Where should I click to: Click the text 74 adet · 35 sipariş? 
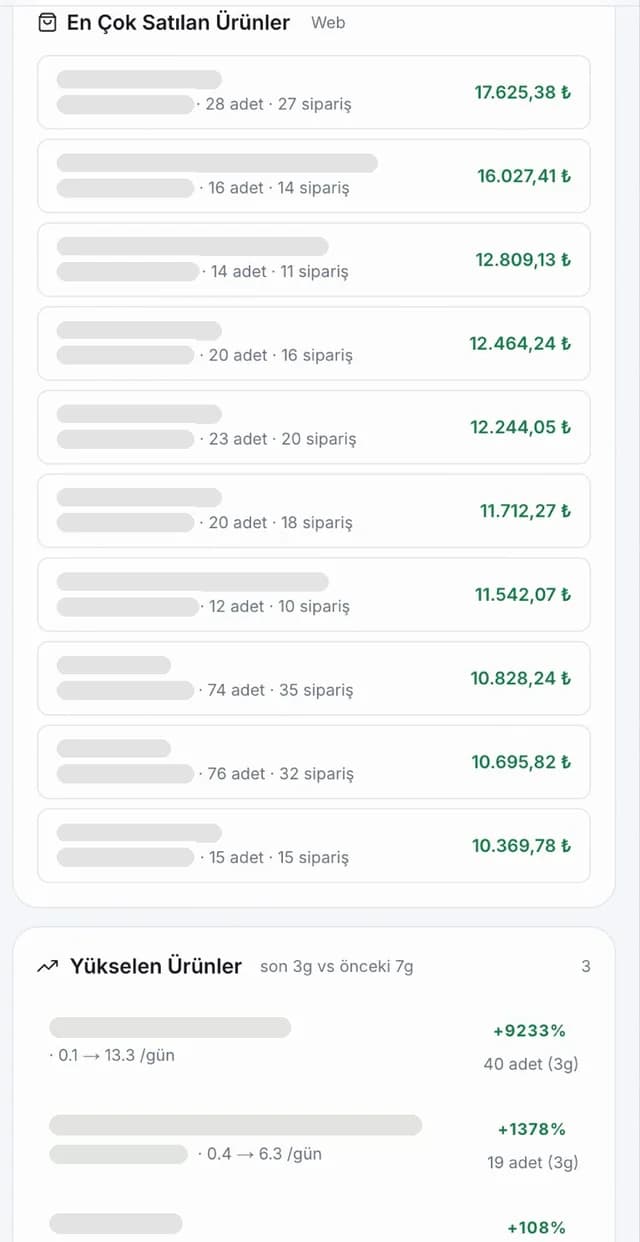(x=280, y=690)
